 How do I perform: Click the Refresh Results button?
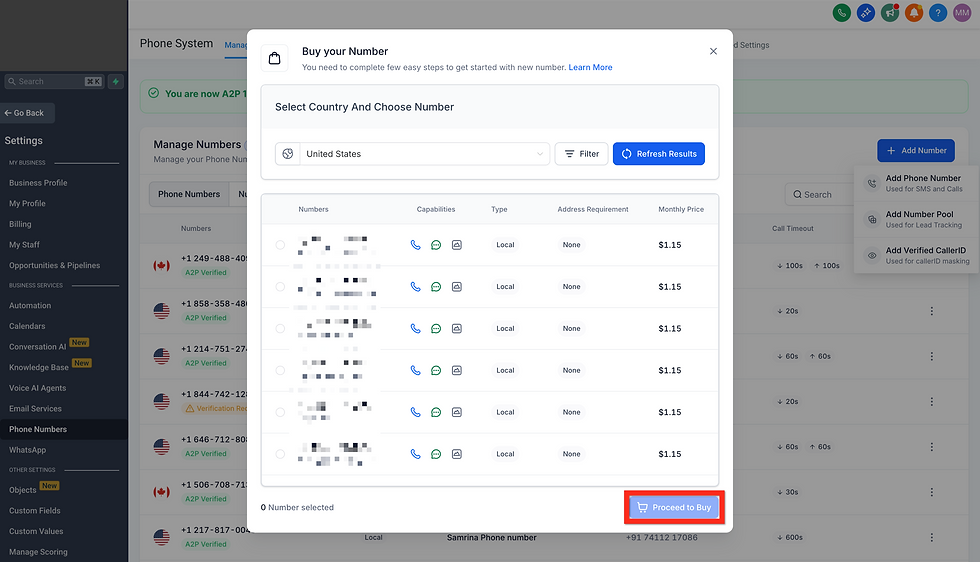coord(659,154)
